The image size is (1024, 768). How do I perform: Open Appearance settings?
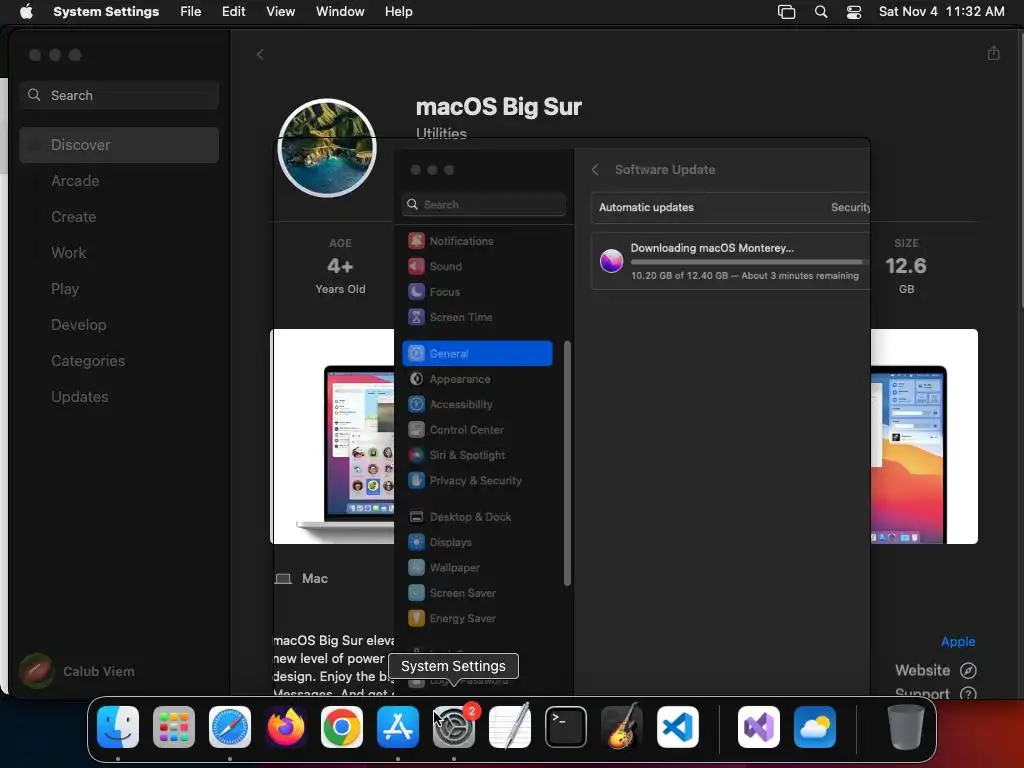[x=478, y=379]
